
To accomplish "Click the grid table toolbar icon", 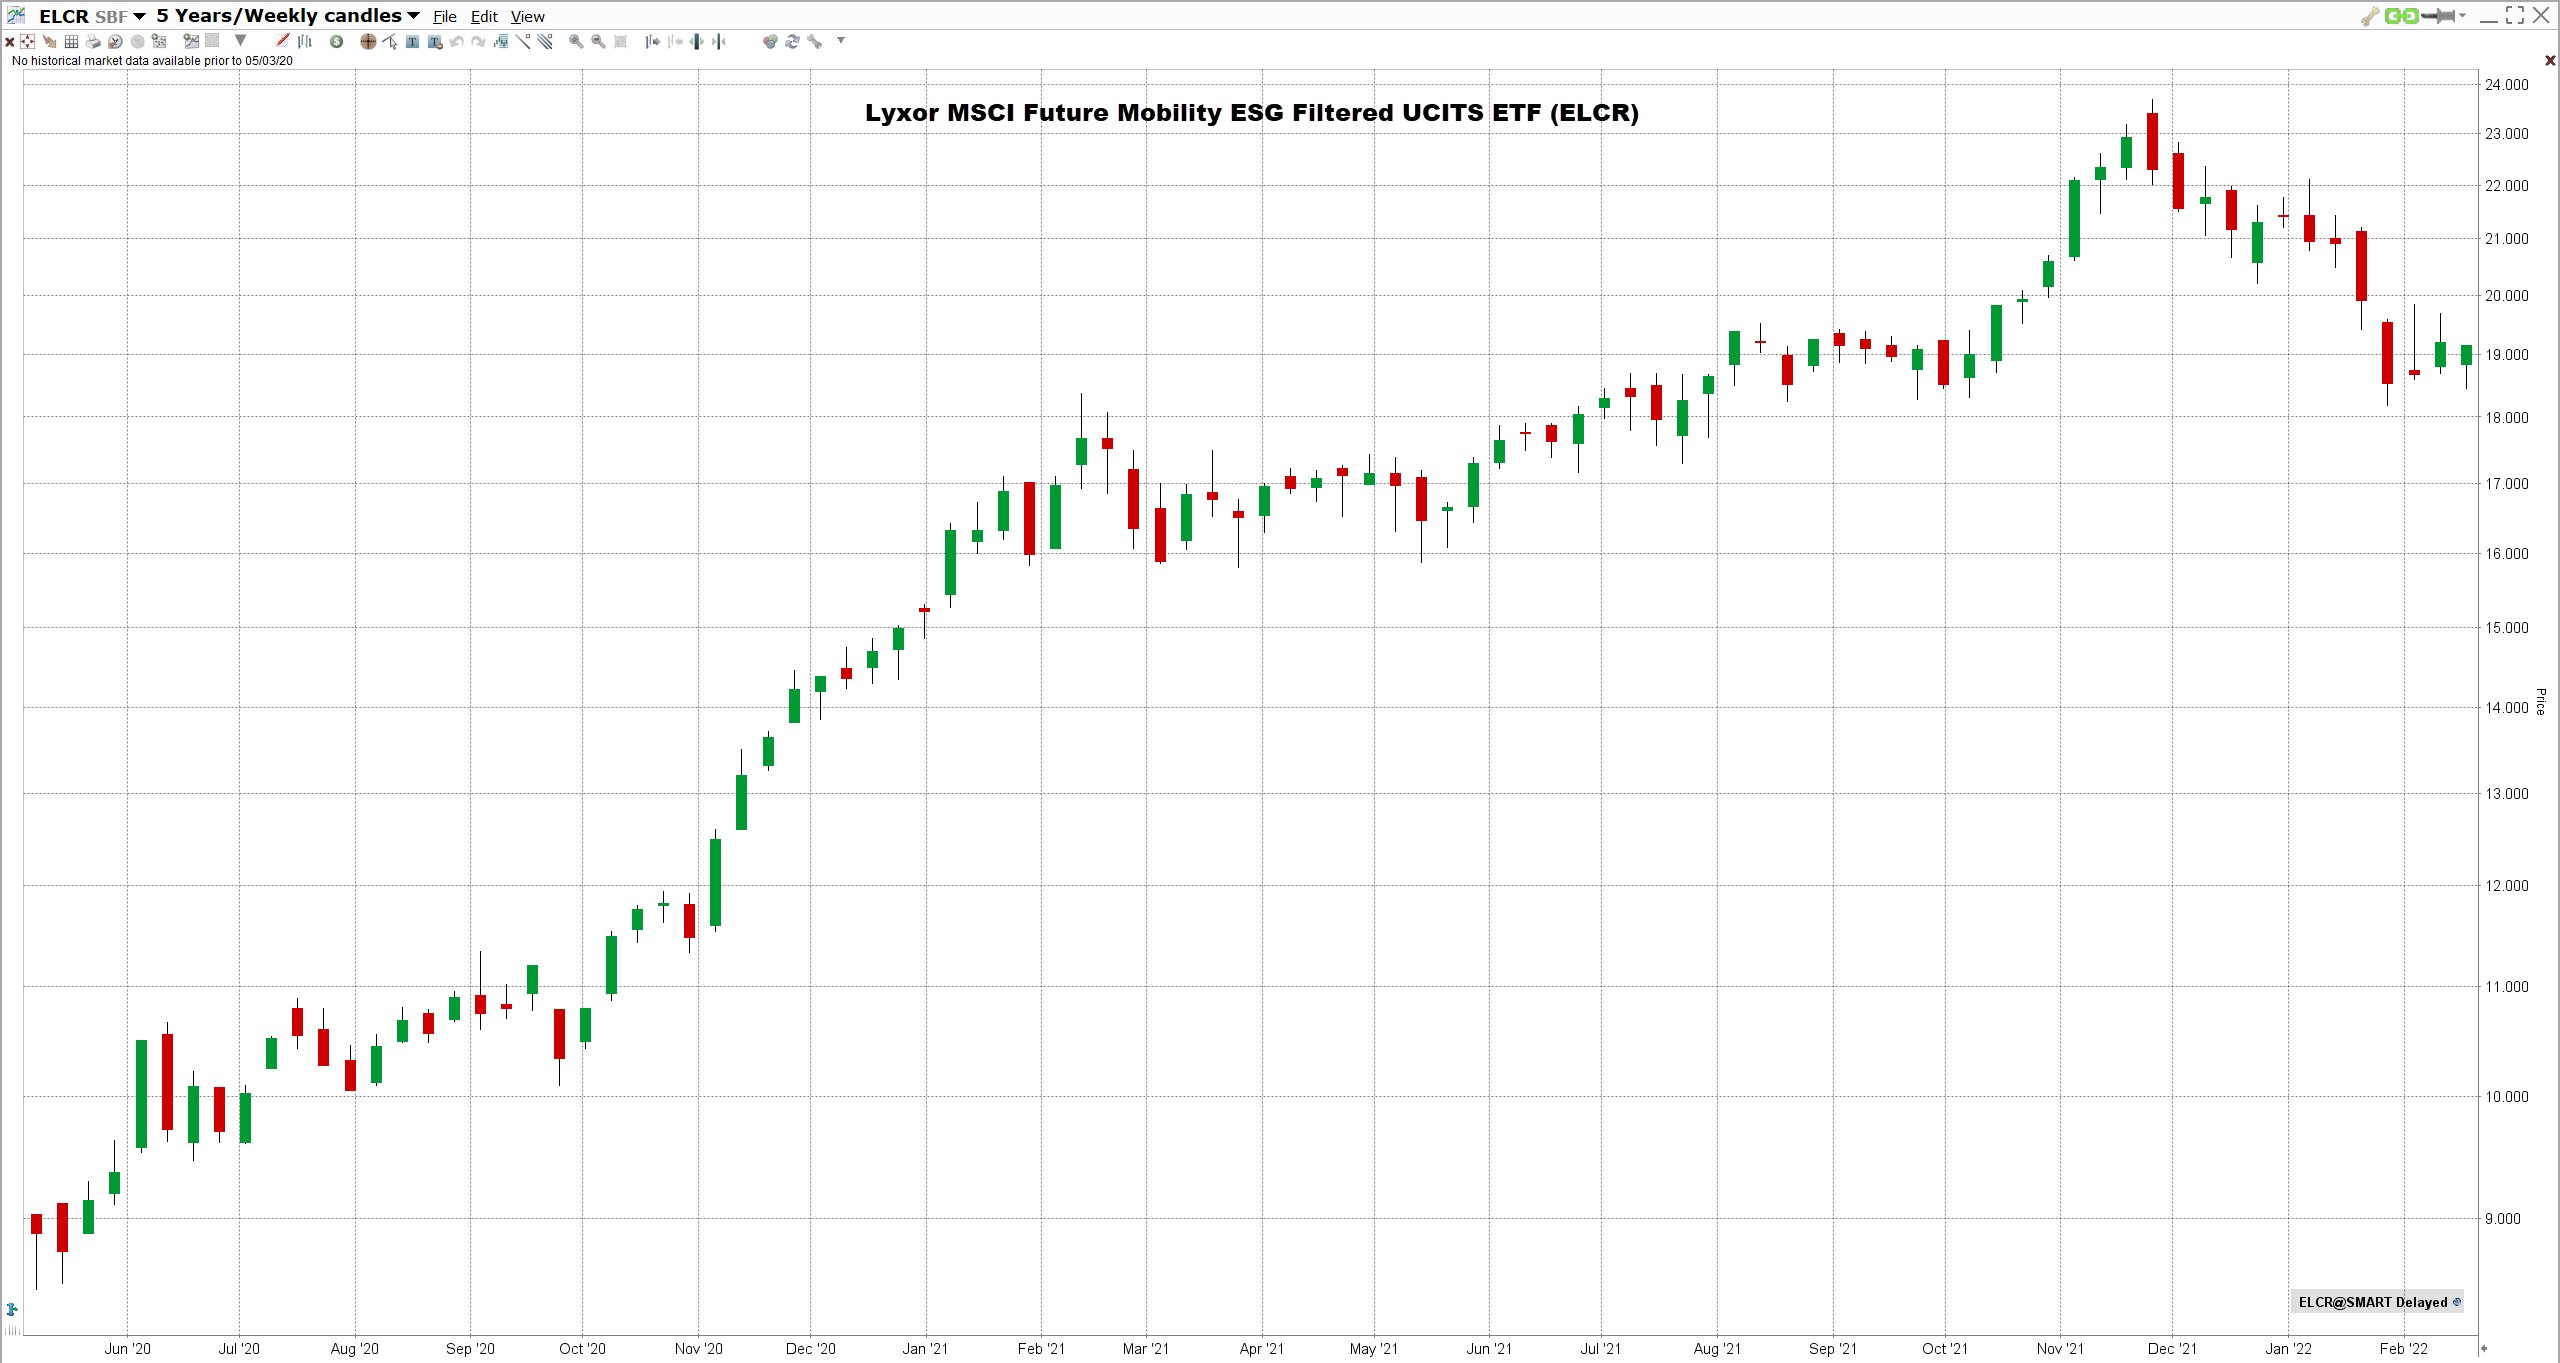I will (x=71, y=42).
